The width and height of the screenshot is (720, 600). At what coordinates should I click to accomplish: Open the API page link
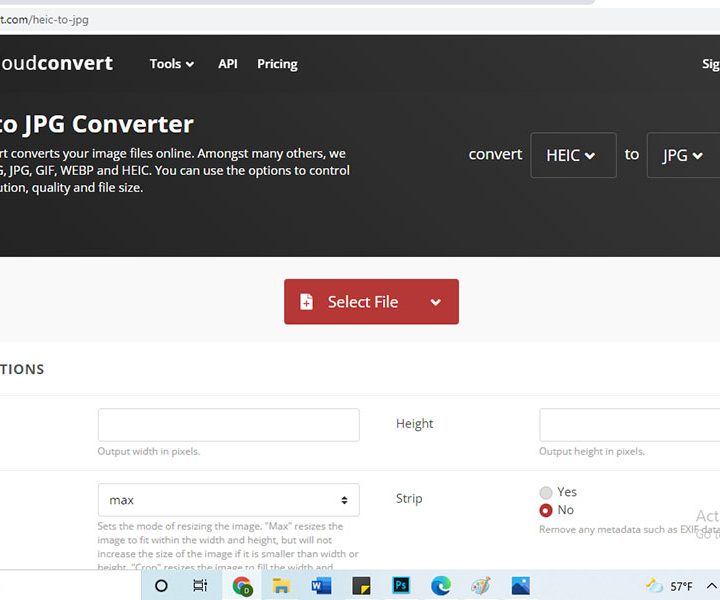coord(228,64)
